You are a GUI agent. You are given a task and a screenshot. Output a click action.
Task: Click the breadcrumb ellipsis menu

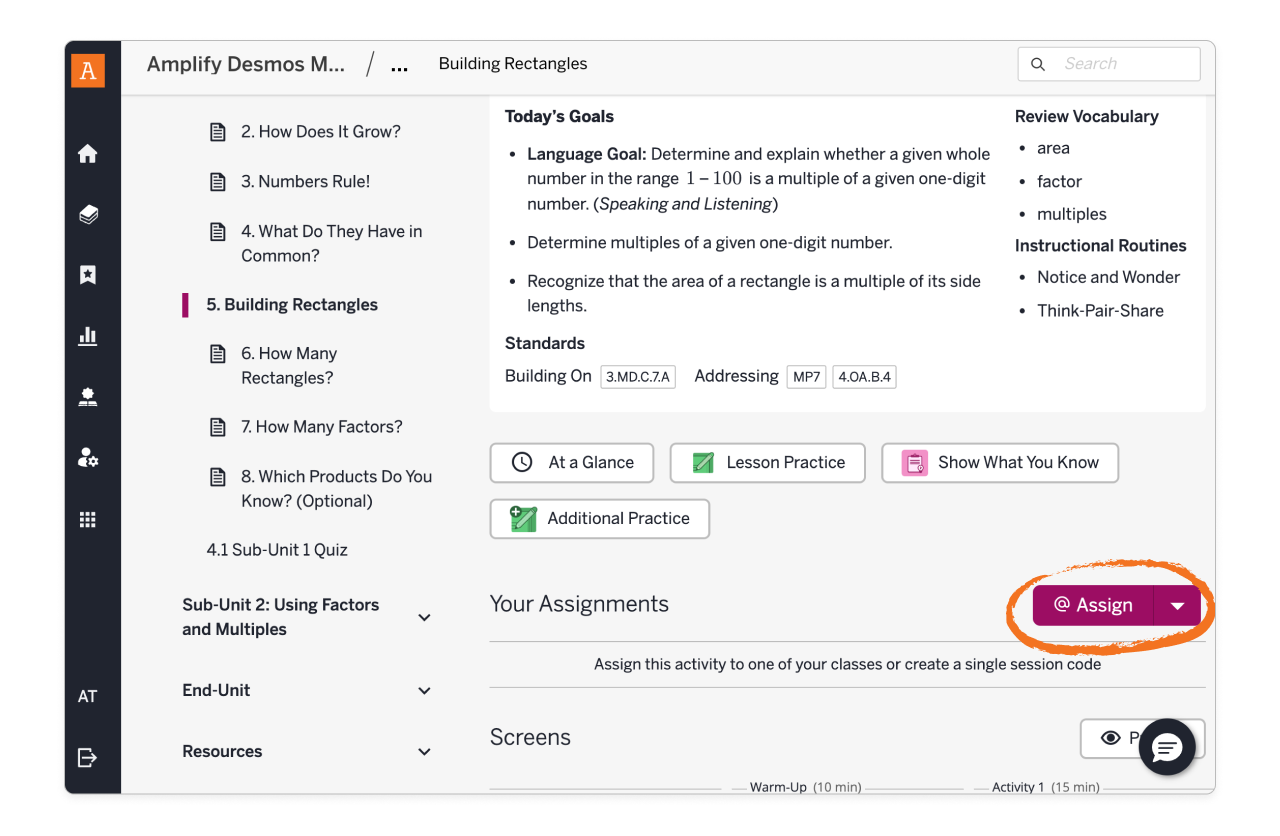tap(399, 66)
